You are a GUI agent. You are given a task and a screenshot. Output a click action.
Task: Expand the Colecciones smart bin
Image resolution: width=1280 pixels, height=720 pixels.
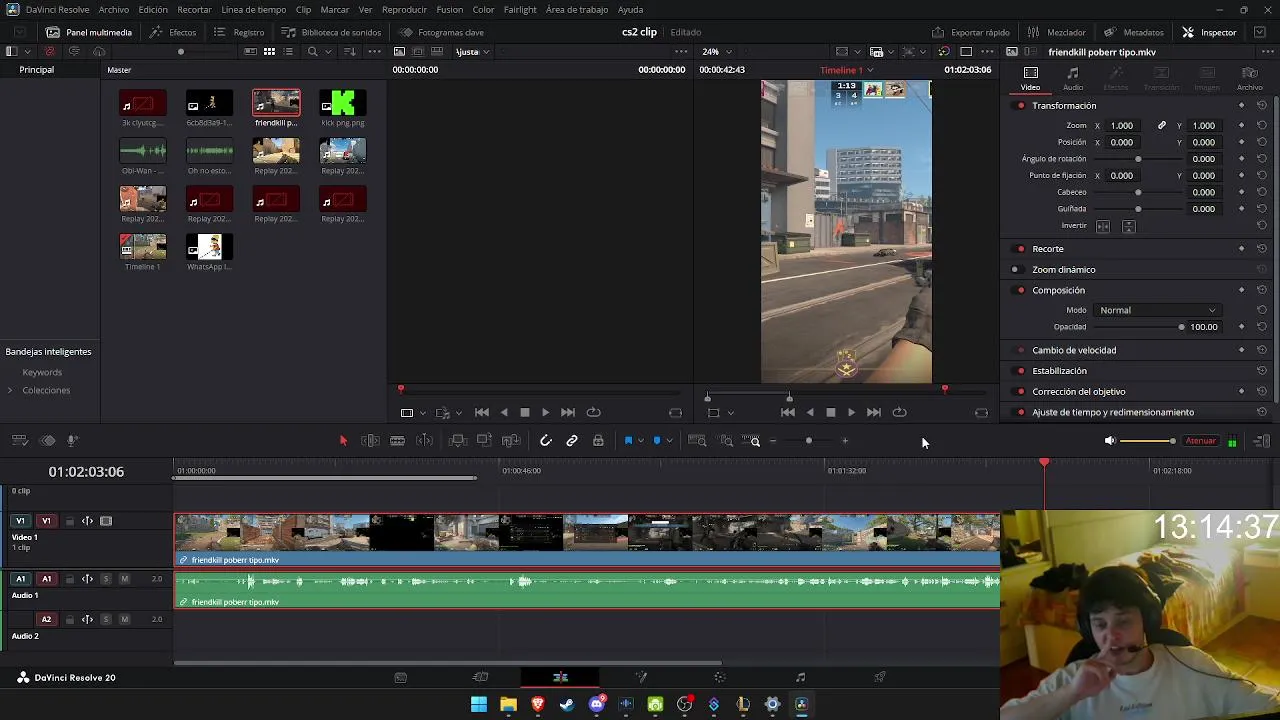point(10,390)
